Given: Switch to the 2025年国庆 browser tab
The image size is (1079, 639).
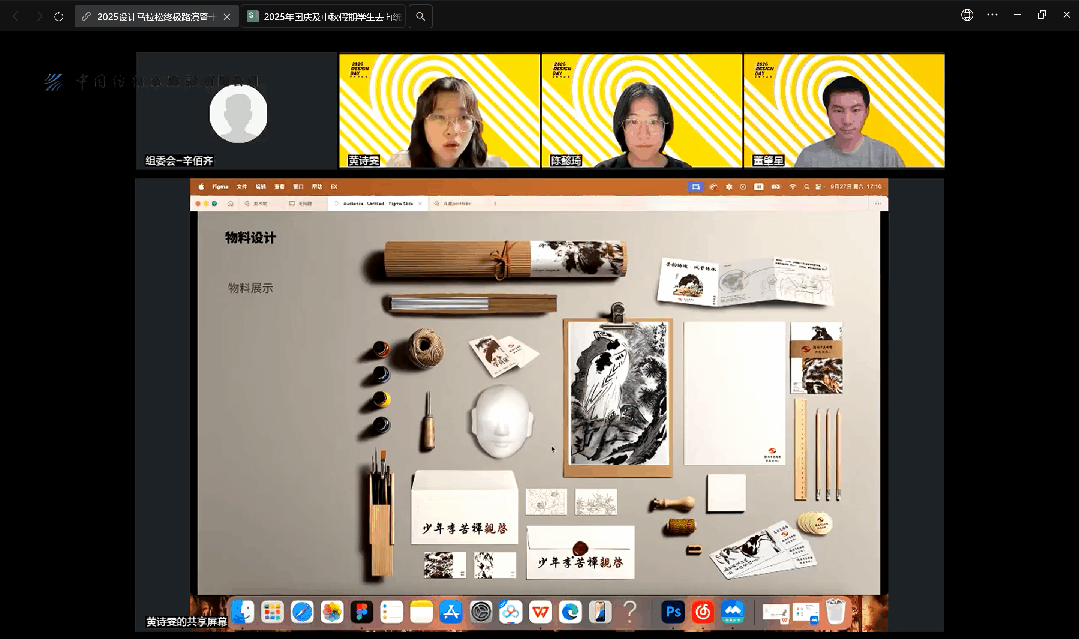Looking at the screenshot, I should click(x=325, y=16).
